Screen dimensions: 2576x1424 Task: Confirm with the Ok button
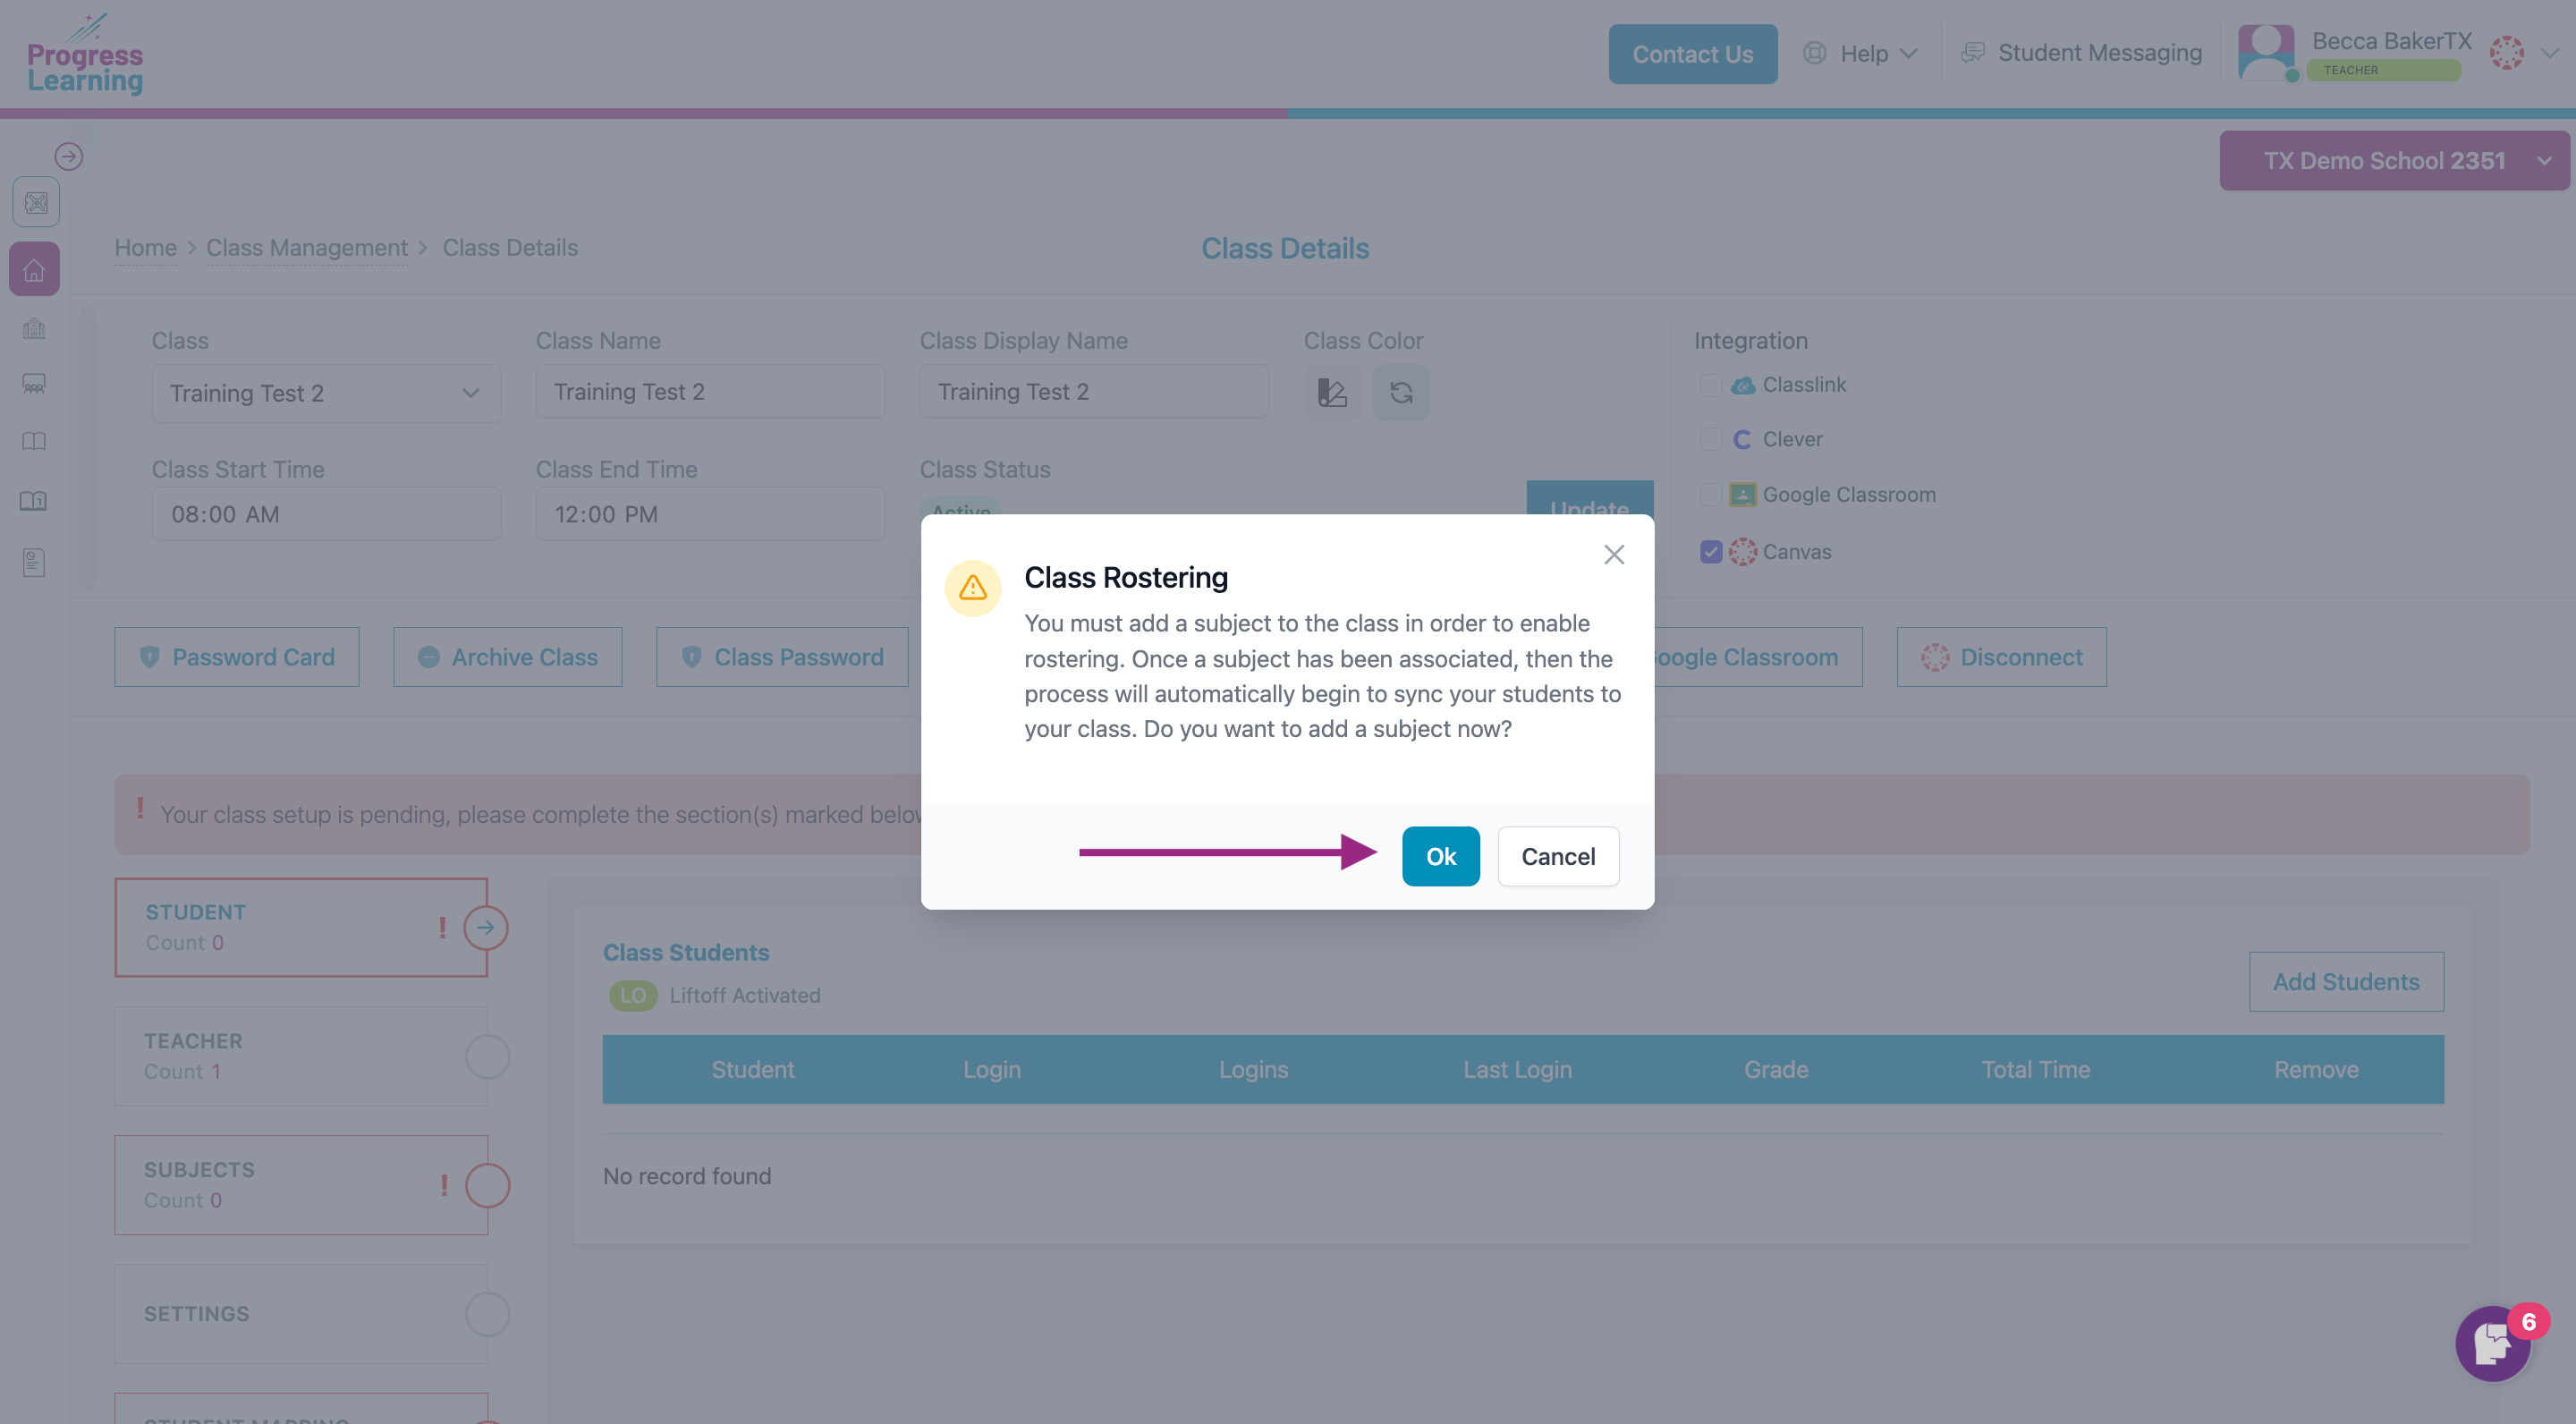tap(1440, 856)
